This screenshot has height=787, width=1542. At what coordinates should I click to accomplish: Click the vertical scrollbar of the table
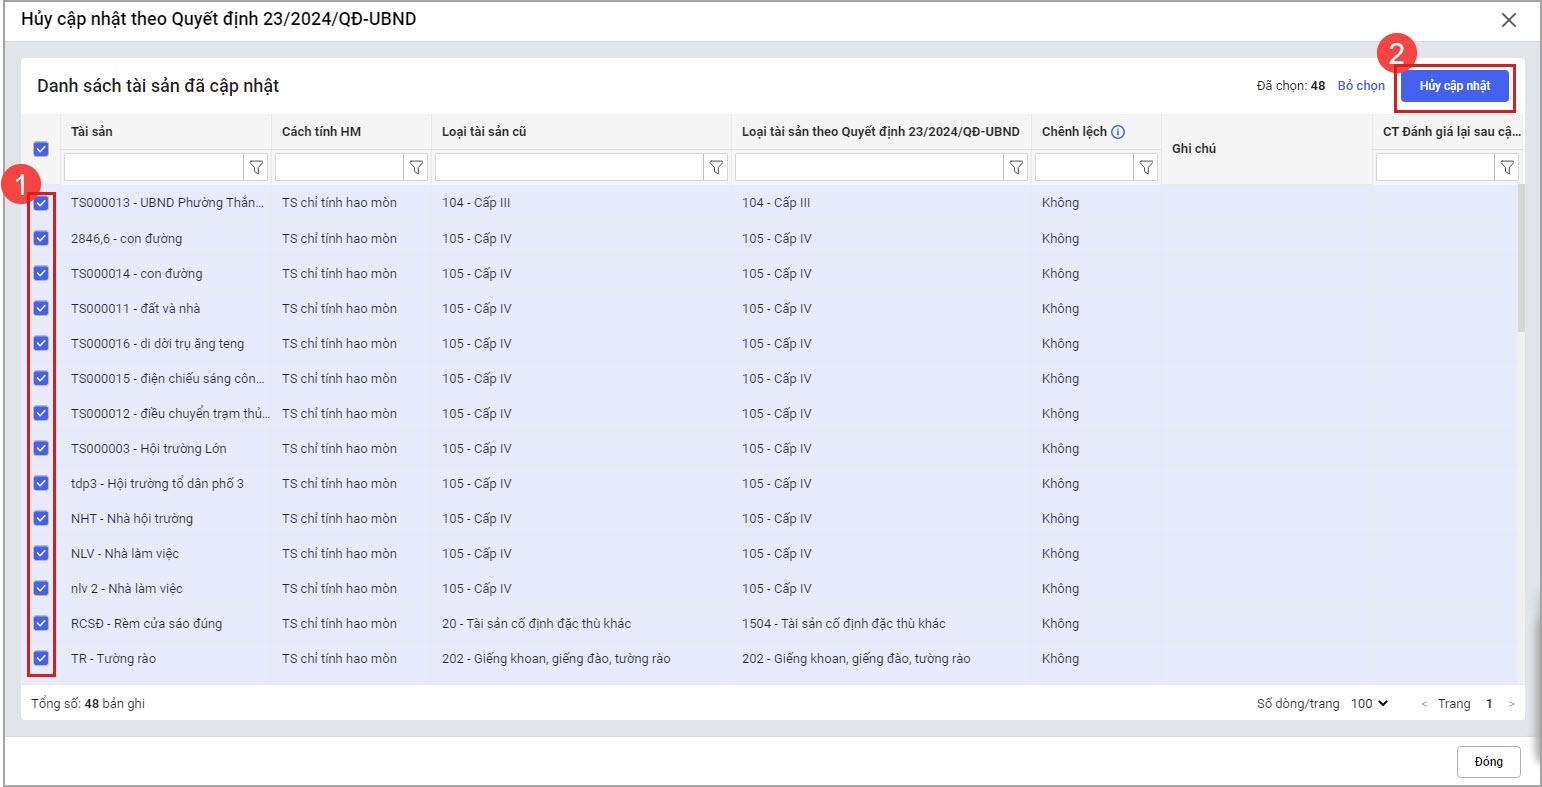[x=1521, y=260]
